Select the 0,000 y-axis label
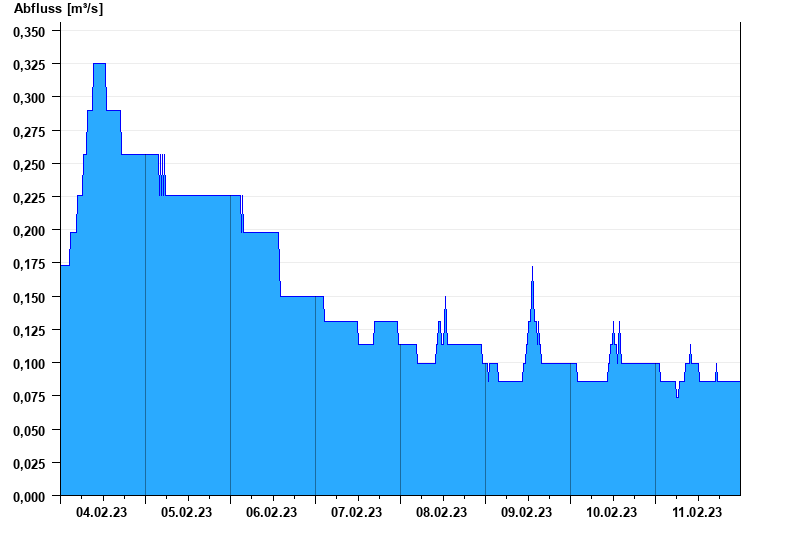 click(x=29, y=497)
